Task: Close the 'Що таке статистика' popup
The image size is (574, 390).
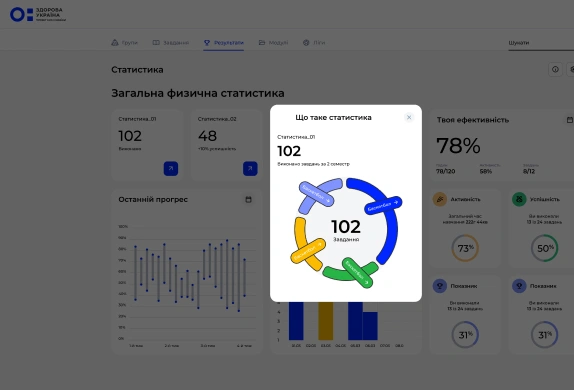Action: click(409, 117)
